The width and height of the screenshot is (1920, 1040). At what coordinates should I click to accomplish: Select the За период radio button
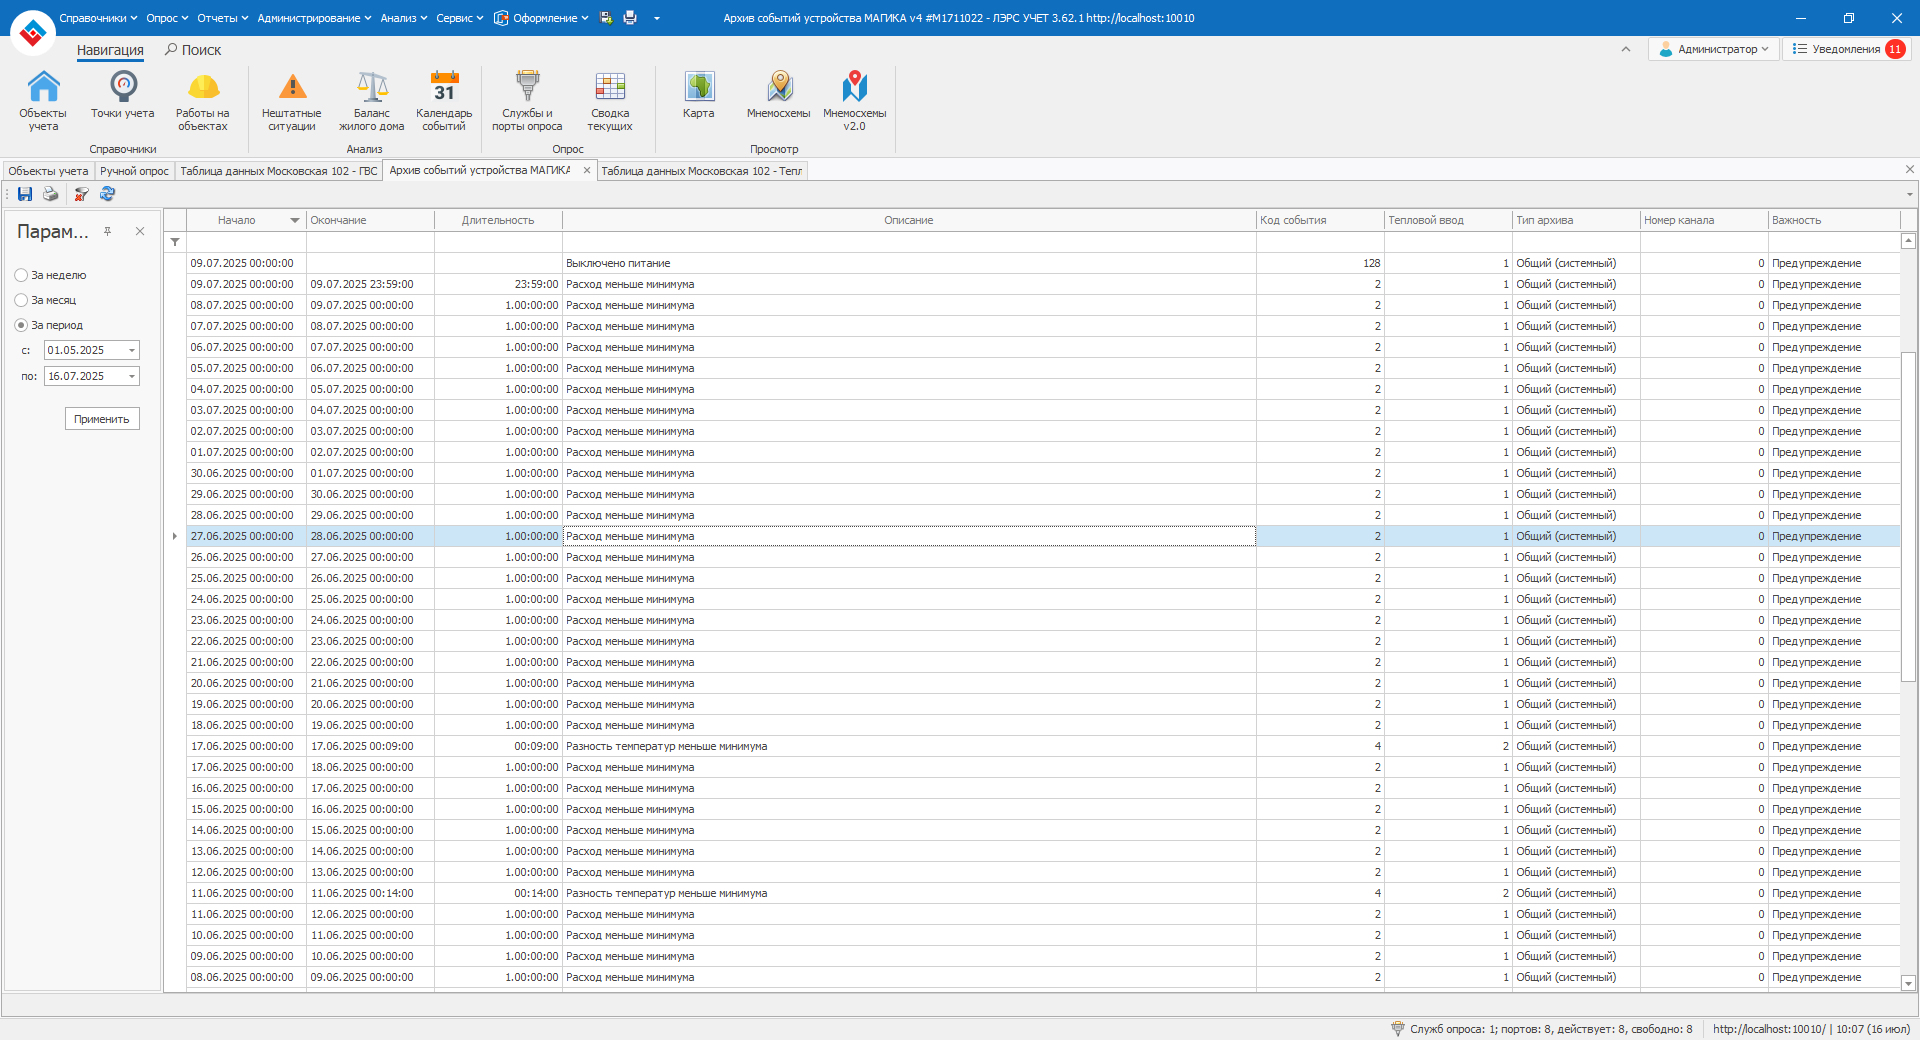[x=21, y=325]
